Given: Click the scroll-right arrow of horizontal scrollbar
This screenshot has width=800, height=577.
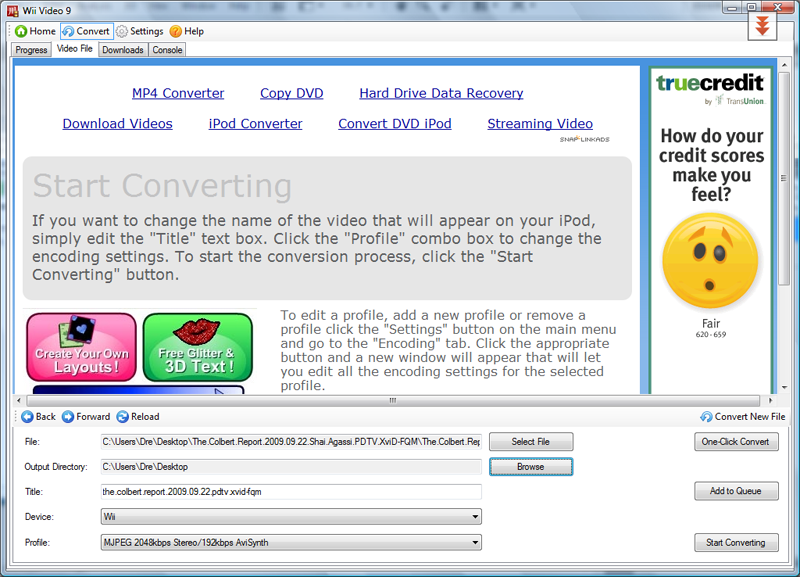Looking at the screenshot, I should [770, 400].
